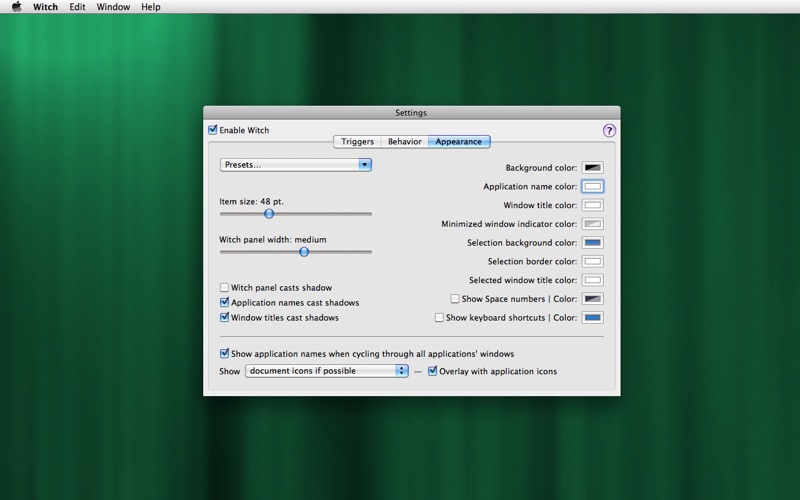This screenshot has height=500, width=800.
Task: Disable the Enable Witch checkbox
Action: click(213, 130)
